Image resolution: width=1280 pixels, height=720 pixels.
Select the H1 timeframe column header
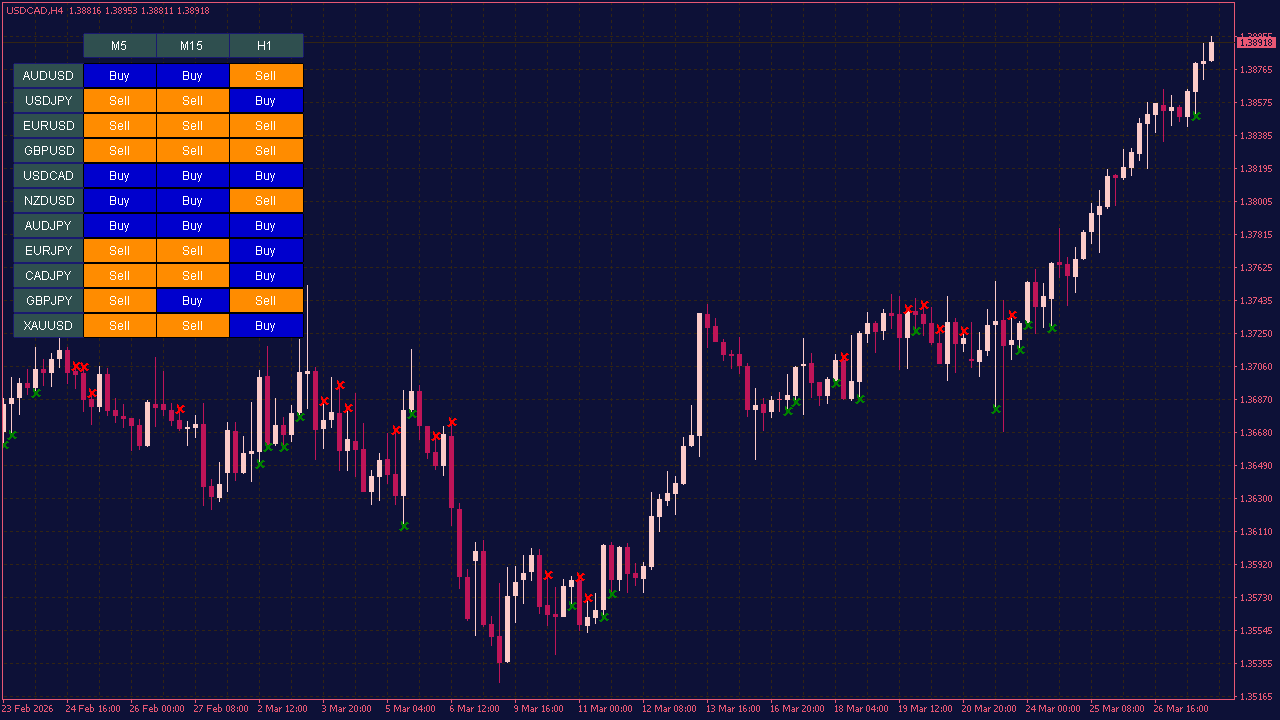click(x=265, y=46)
